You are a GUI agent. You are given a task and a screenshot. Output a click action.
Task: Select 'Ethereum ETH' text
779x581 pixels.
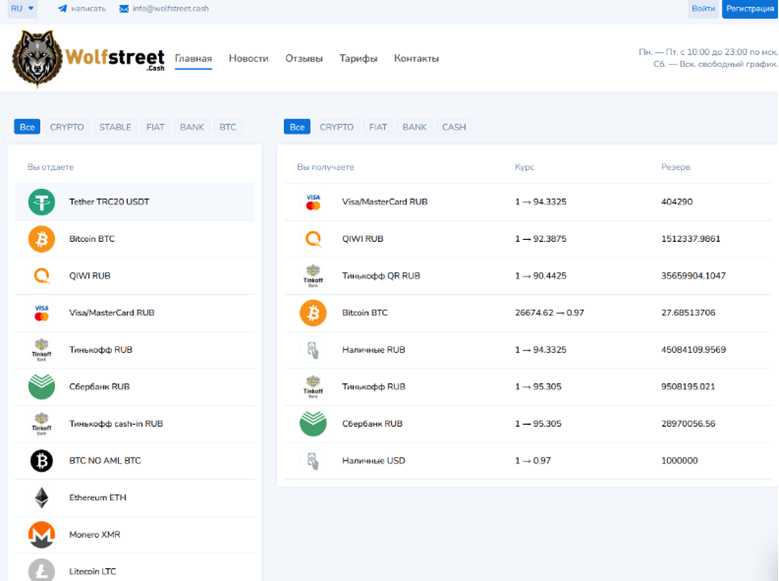tap(98, 498)
